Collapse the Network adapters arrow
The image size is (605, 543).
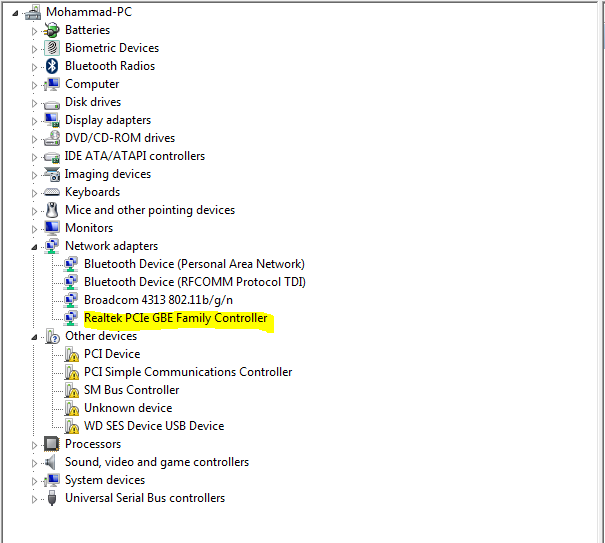tap(34, 247)
